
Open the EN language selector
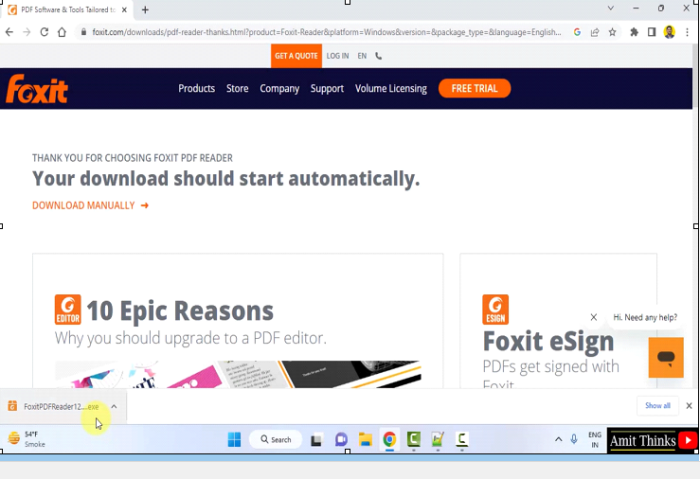[362, 56]
